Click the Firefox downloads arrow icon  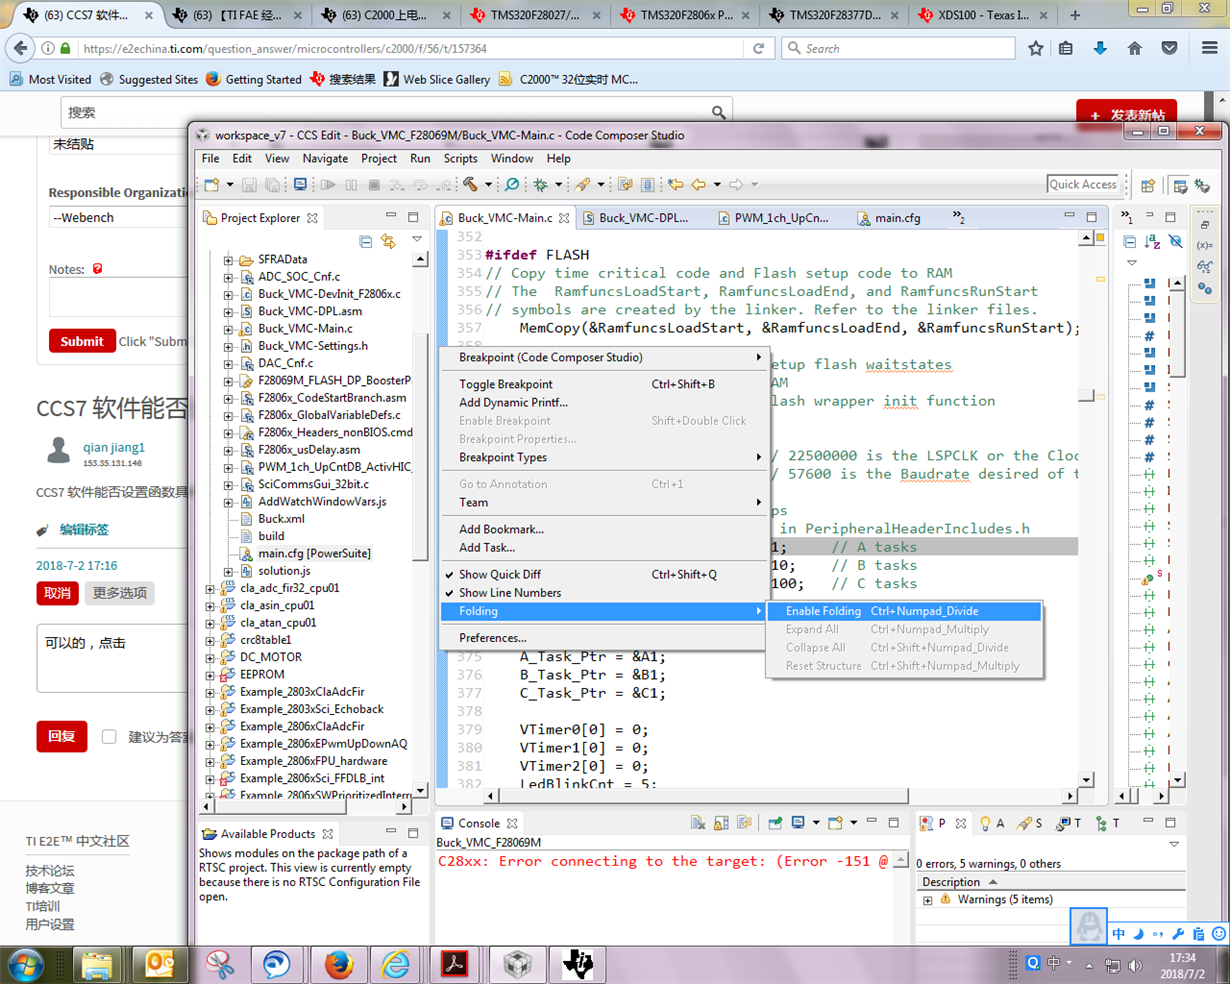1100,48
